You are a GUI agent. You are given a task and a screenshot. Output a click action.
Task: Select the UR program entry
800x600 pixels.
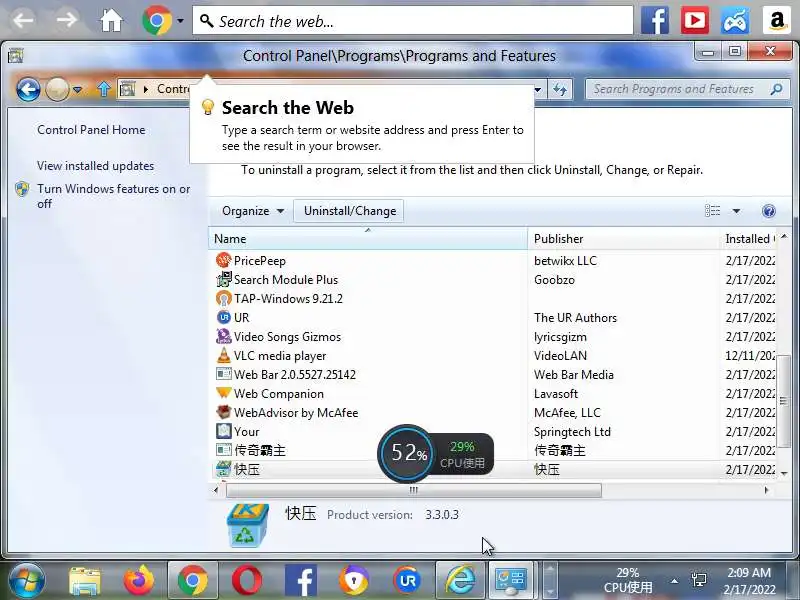coord(495,317)
